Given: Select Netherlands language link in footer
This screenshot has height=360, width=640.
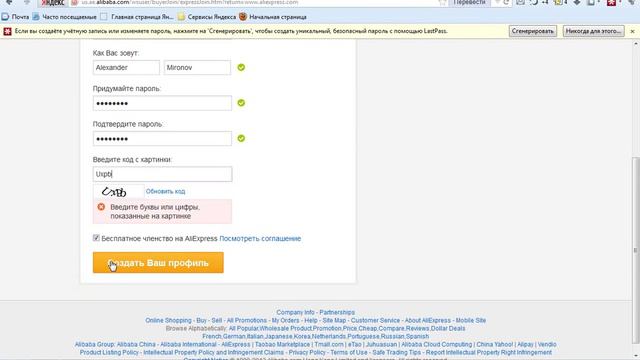Looking at the screenshot, I should 329,337.
